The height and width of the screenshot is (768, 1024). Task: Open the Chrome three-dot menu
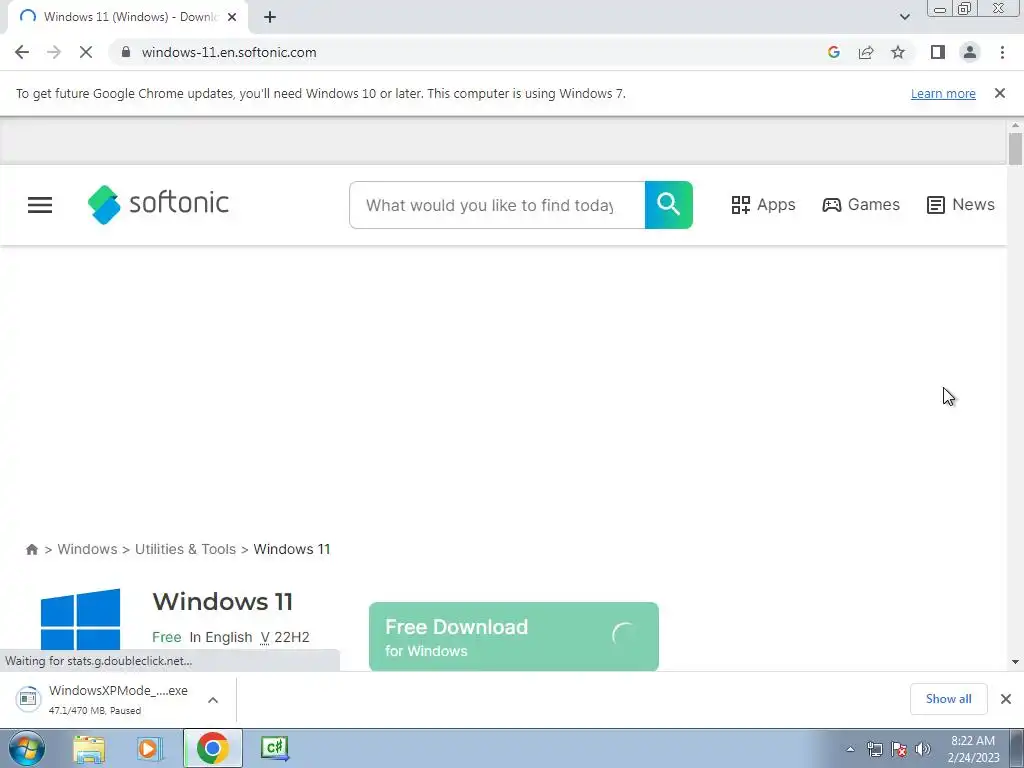(1002, 52)
